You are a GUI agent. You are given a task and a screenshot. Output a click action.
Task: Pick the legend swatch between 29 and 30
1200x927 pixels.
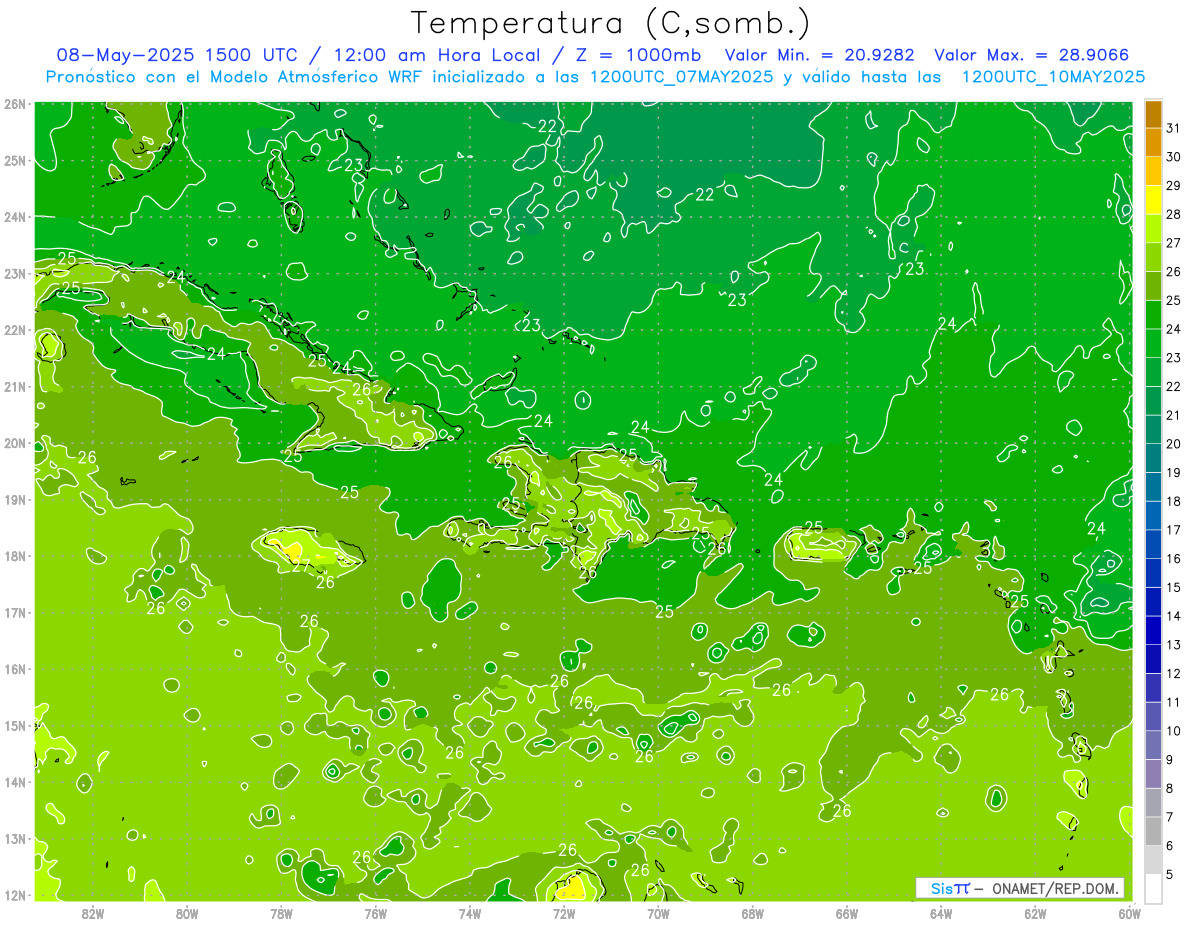click(x=1153, y=171)
